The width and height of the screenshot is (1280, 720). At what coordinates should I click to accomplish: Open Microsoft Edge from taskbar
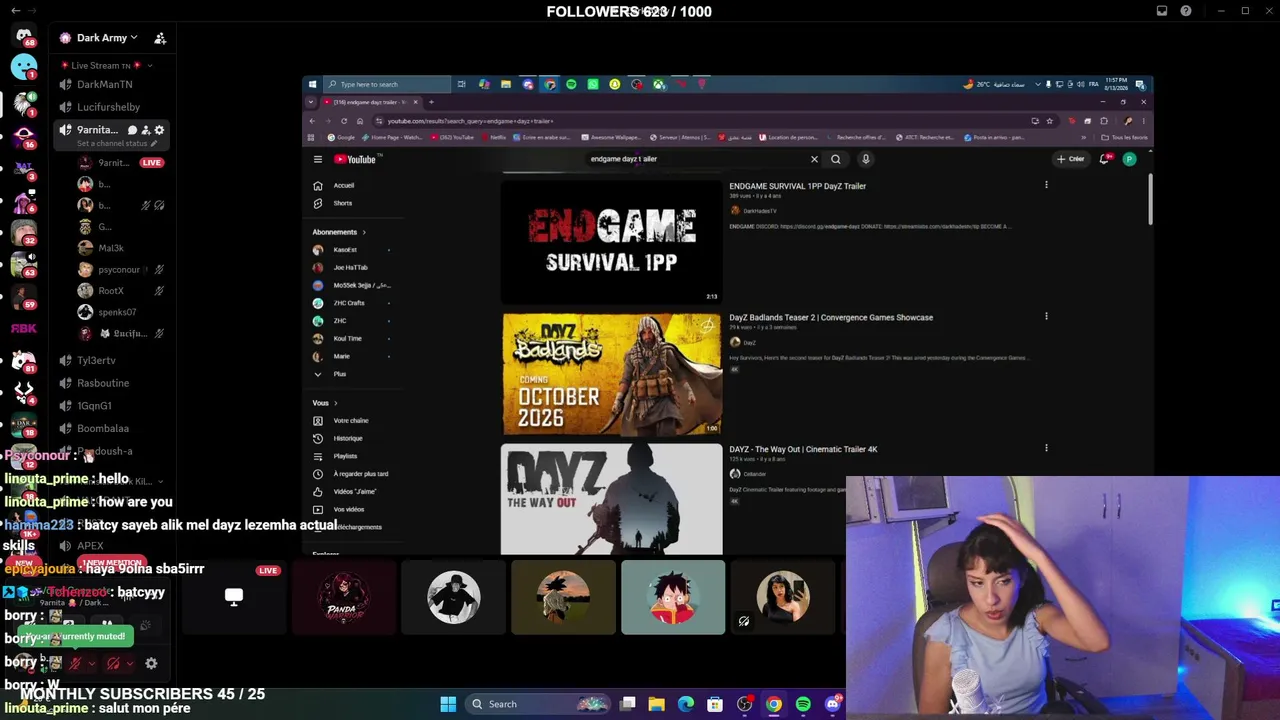pyautogui.click(x=686, y=704)
